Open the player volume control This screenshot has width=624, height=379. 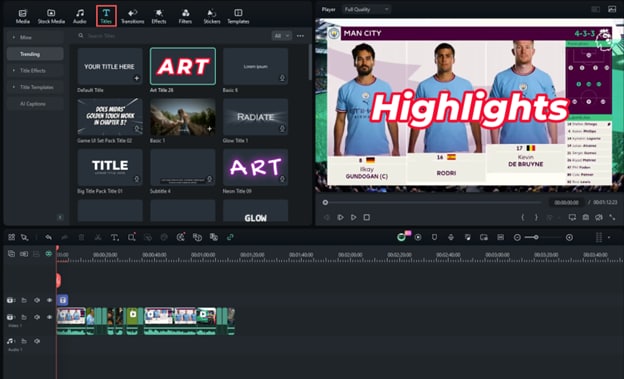pos(599,217)
